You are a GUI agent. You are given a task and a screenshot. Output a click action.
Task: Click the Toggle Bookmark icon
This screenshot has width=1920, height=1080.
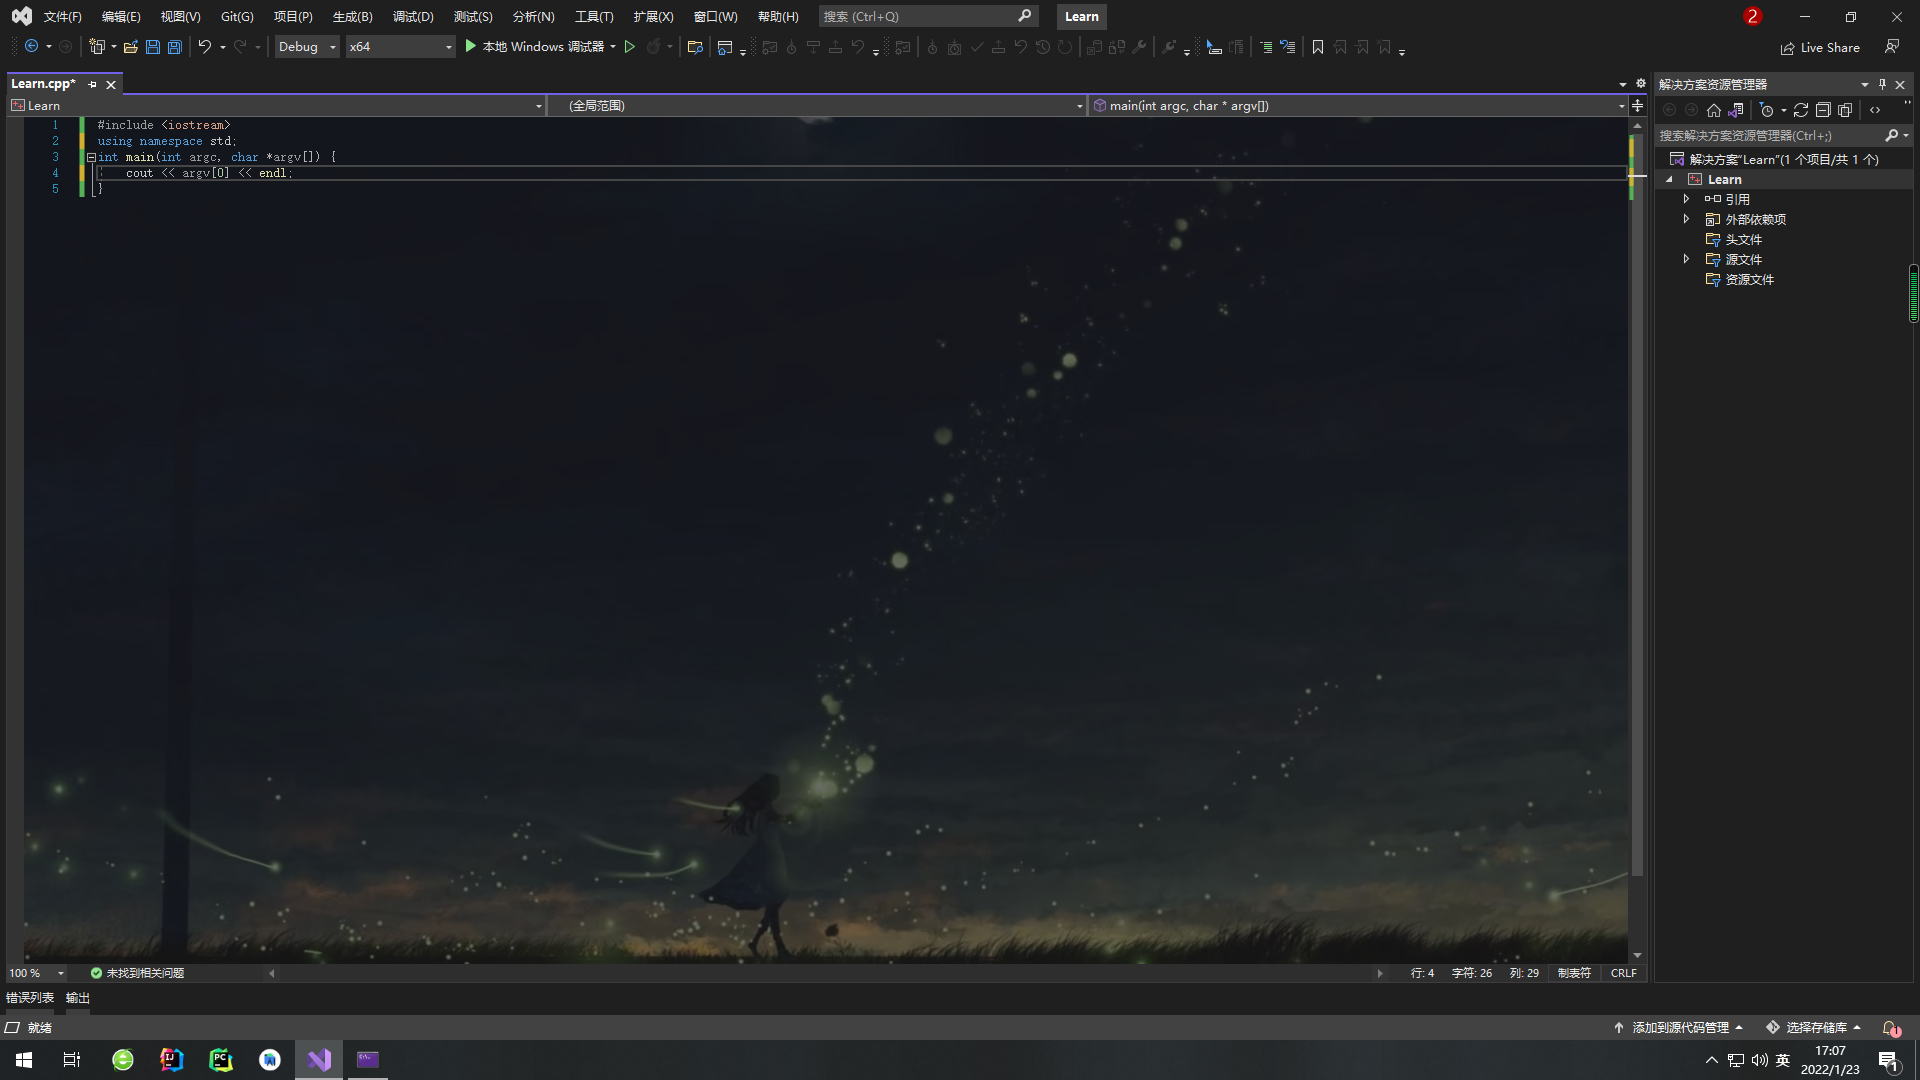[x=1318, y=47]
